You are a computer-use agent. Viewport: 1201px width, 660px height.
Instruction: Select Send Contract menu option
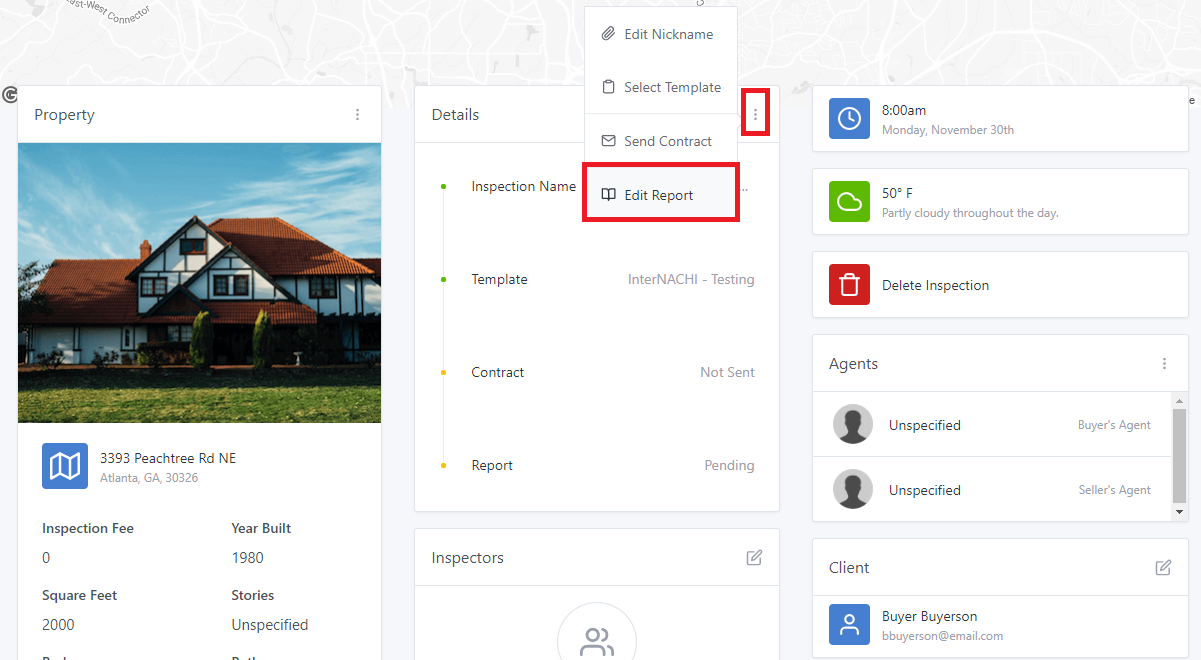tap(667, 141)
